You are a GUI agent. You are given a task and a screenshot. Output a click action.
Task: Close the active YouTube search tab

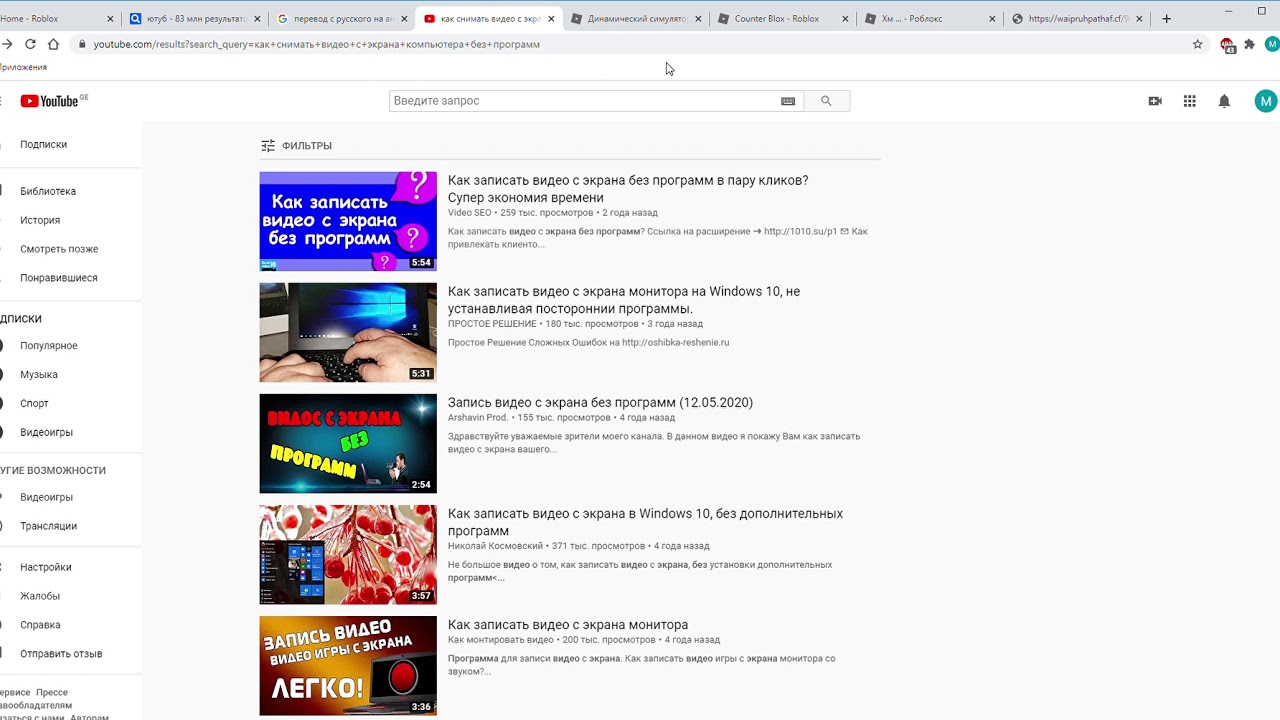pos(551,18)
